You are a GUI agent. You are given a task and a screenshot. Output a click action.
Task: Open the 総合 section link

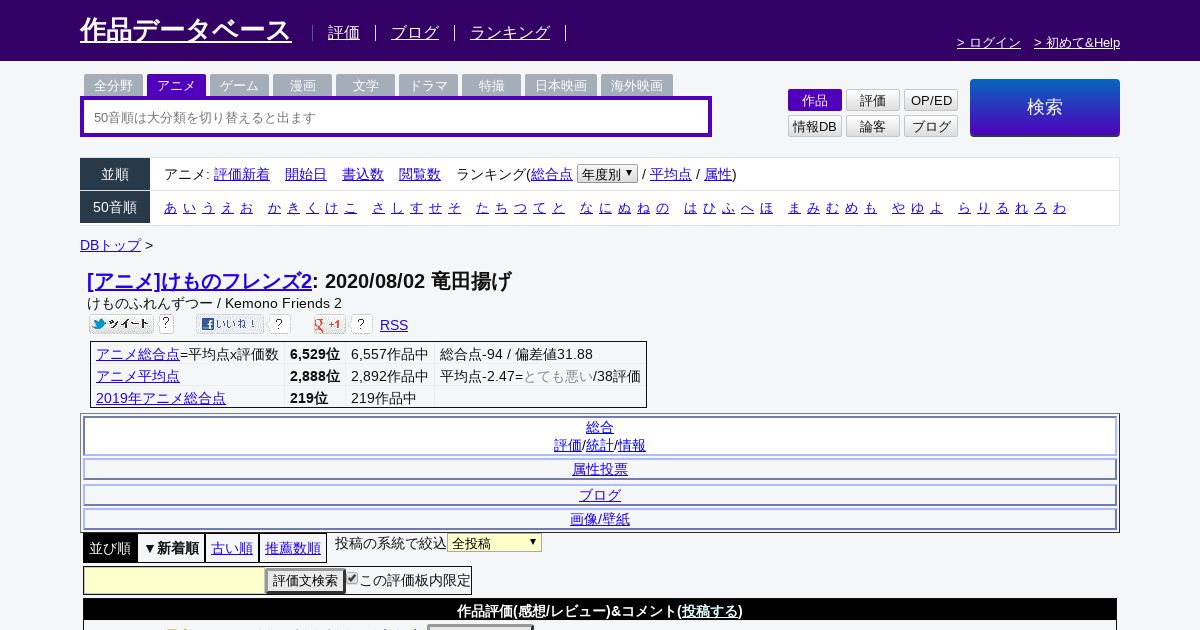point(600,427)
